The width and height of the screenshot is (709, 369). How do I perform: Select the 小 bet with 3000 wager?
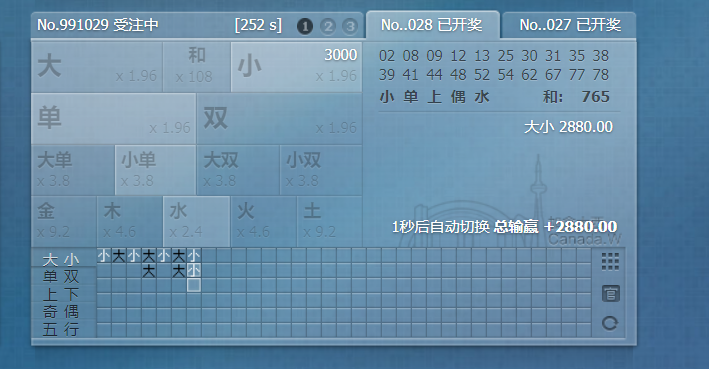click(x=296, y=67)
